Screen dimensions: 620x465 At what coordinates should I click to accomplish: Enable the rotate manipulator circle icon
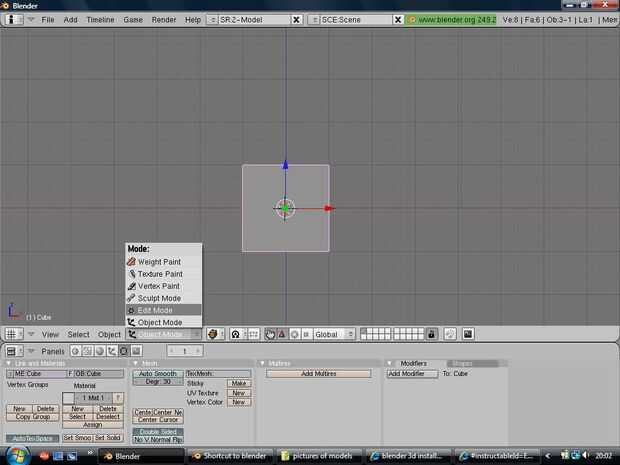(295, 334)
